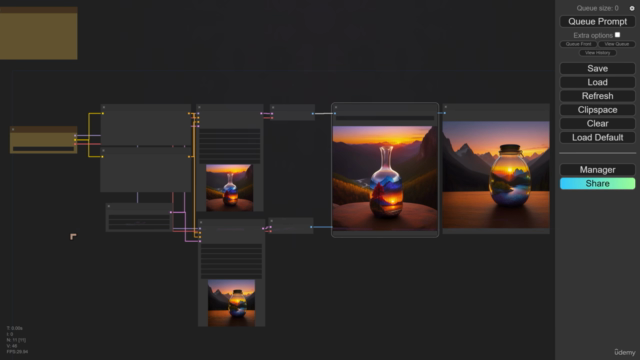Click the 'Queue size: 0' text
This screenshot has height=360, width=640.
(597, 8)
